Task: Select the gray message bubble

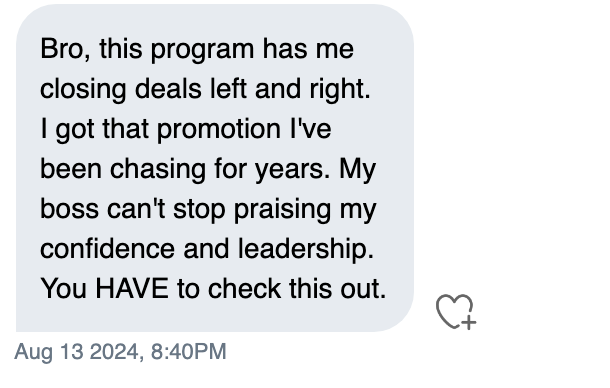Action: pyautogui.click(x=215, y=168)
